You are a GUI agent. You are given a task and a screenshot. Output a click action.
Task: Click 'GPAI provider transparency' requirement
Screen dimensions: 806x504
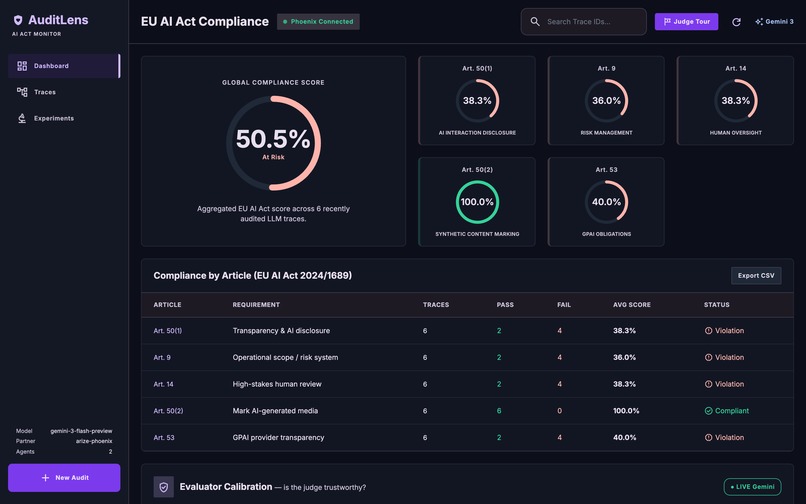point(278,438)
